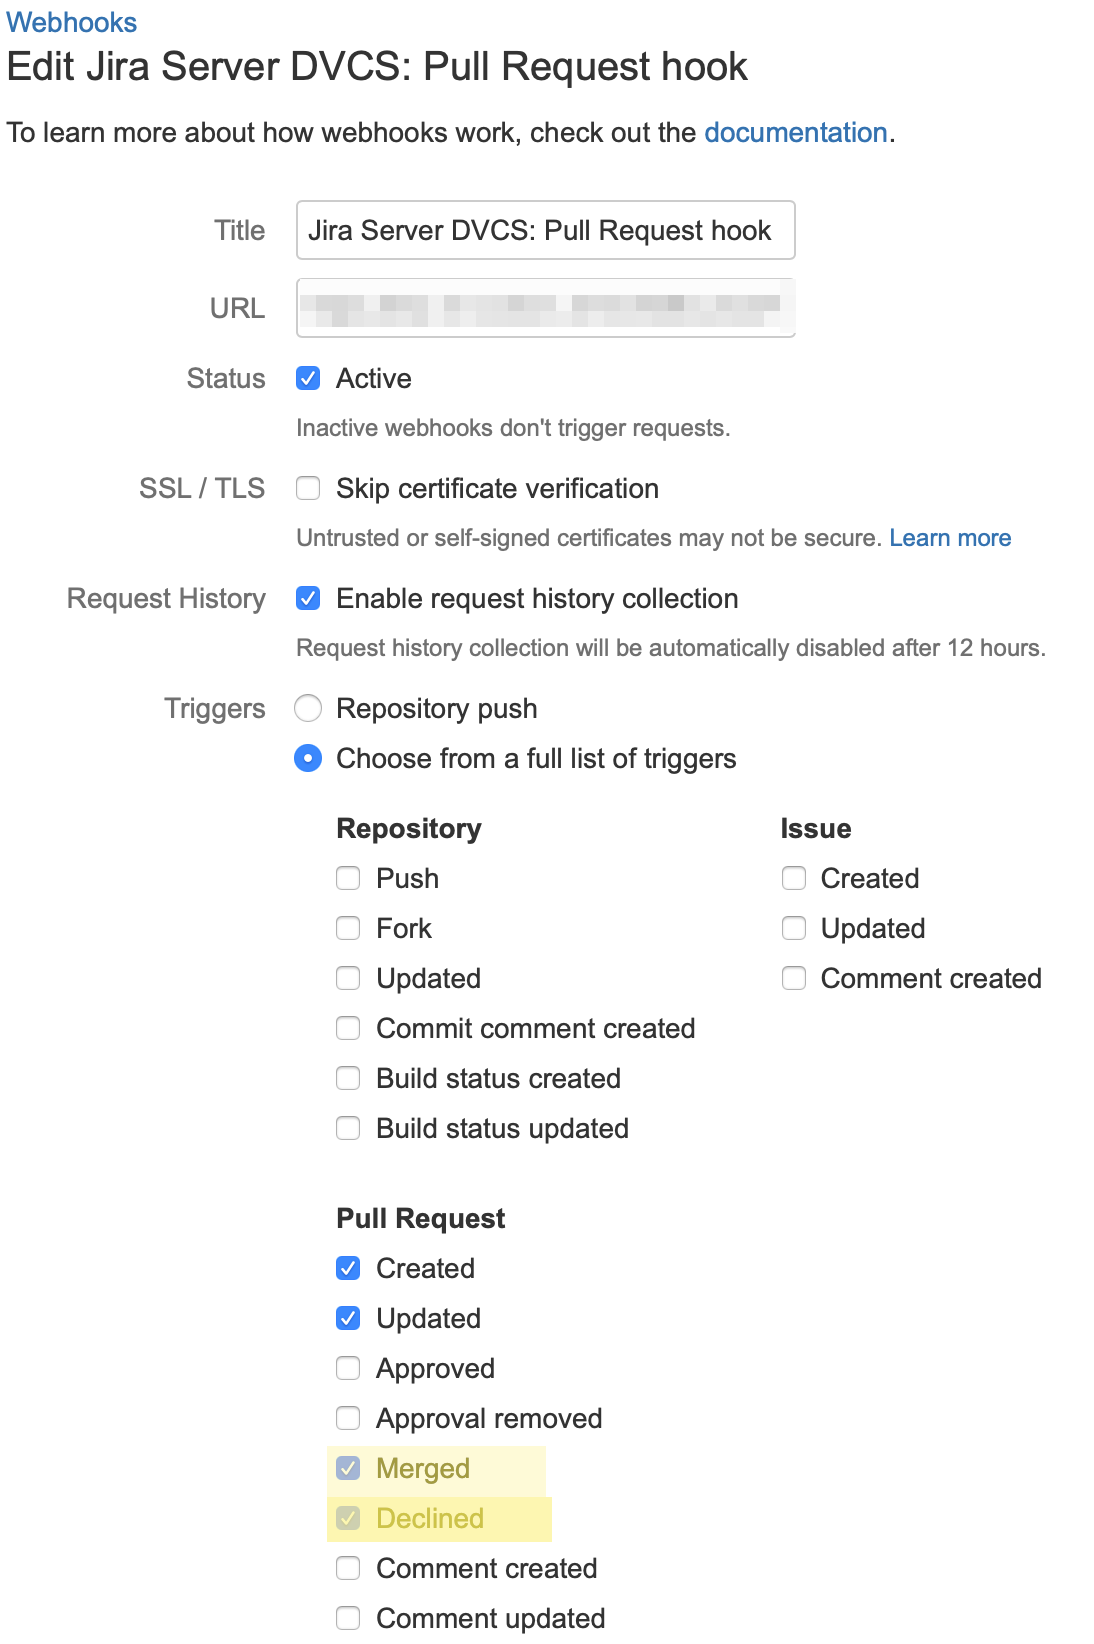Enable Skip certificate verification
The height and width of the screenshot is (1644, 1094).
[308, 488]
